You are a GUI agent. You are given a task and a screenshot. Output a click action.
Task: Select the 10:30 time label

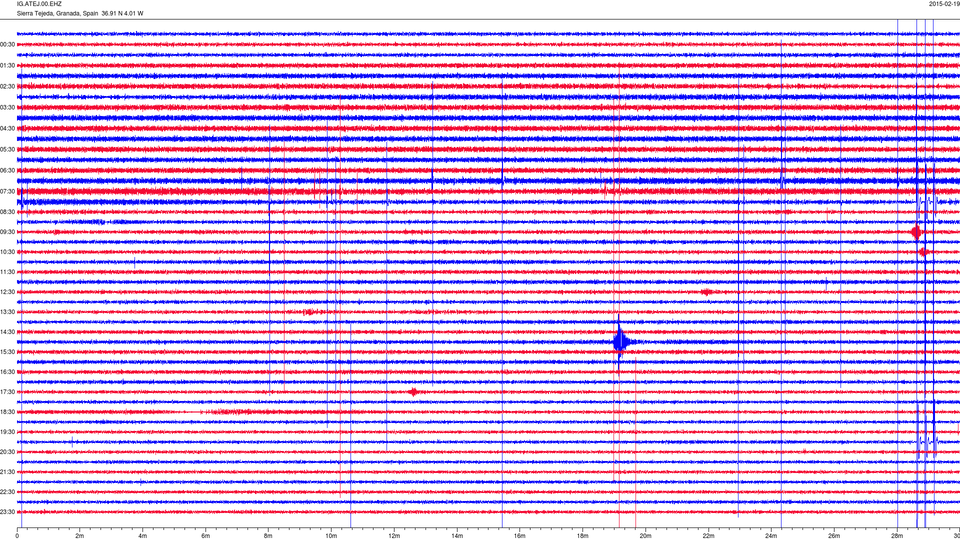pyautogui.click(x=7, y=252)
